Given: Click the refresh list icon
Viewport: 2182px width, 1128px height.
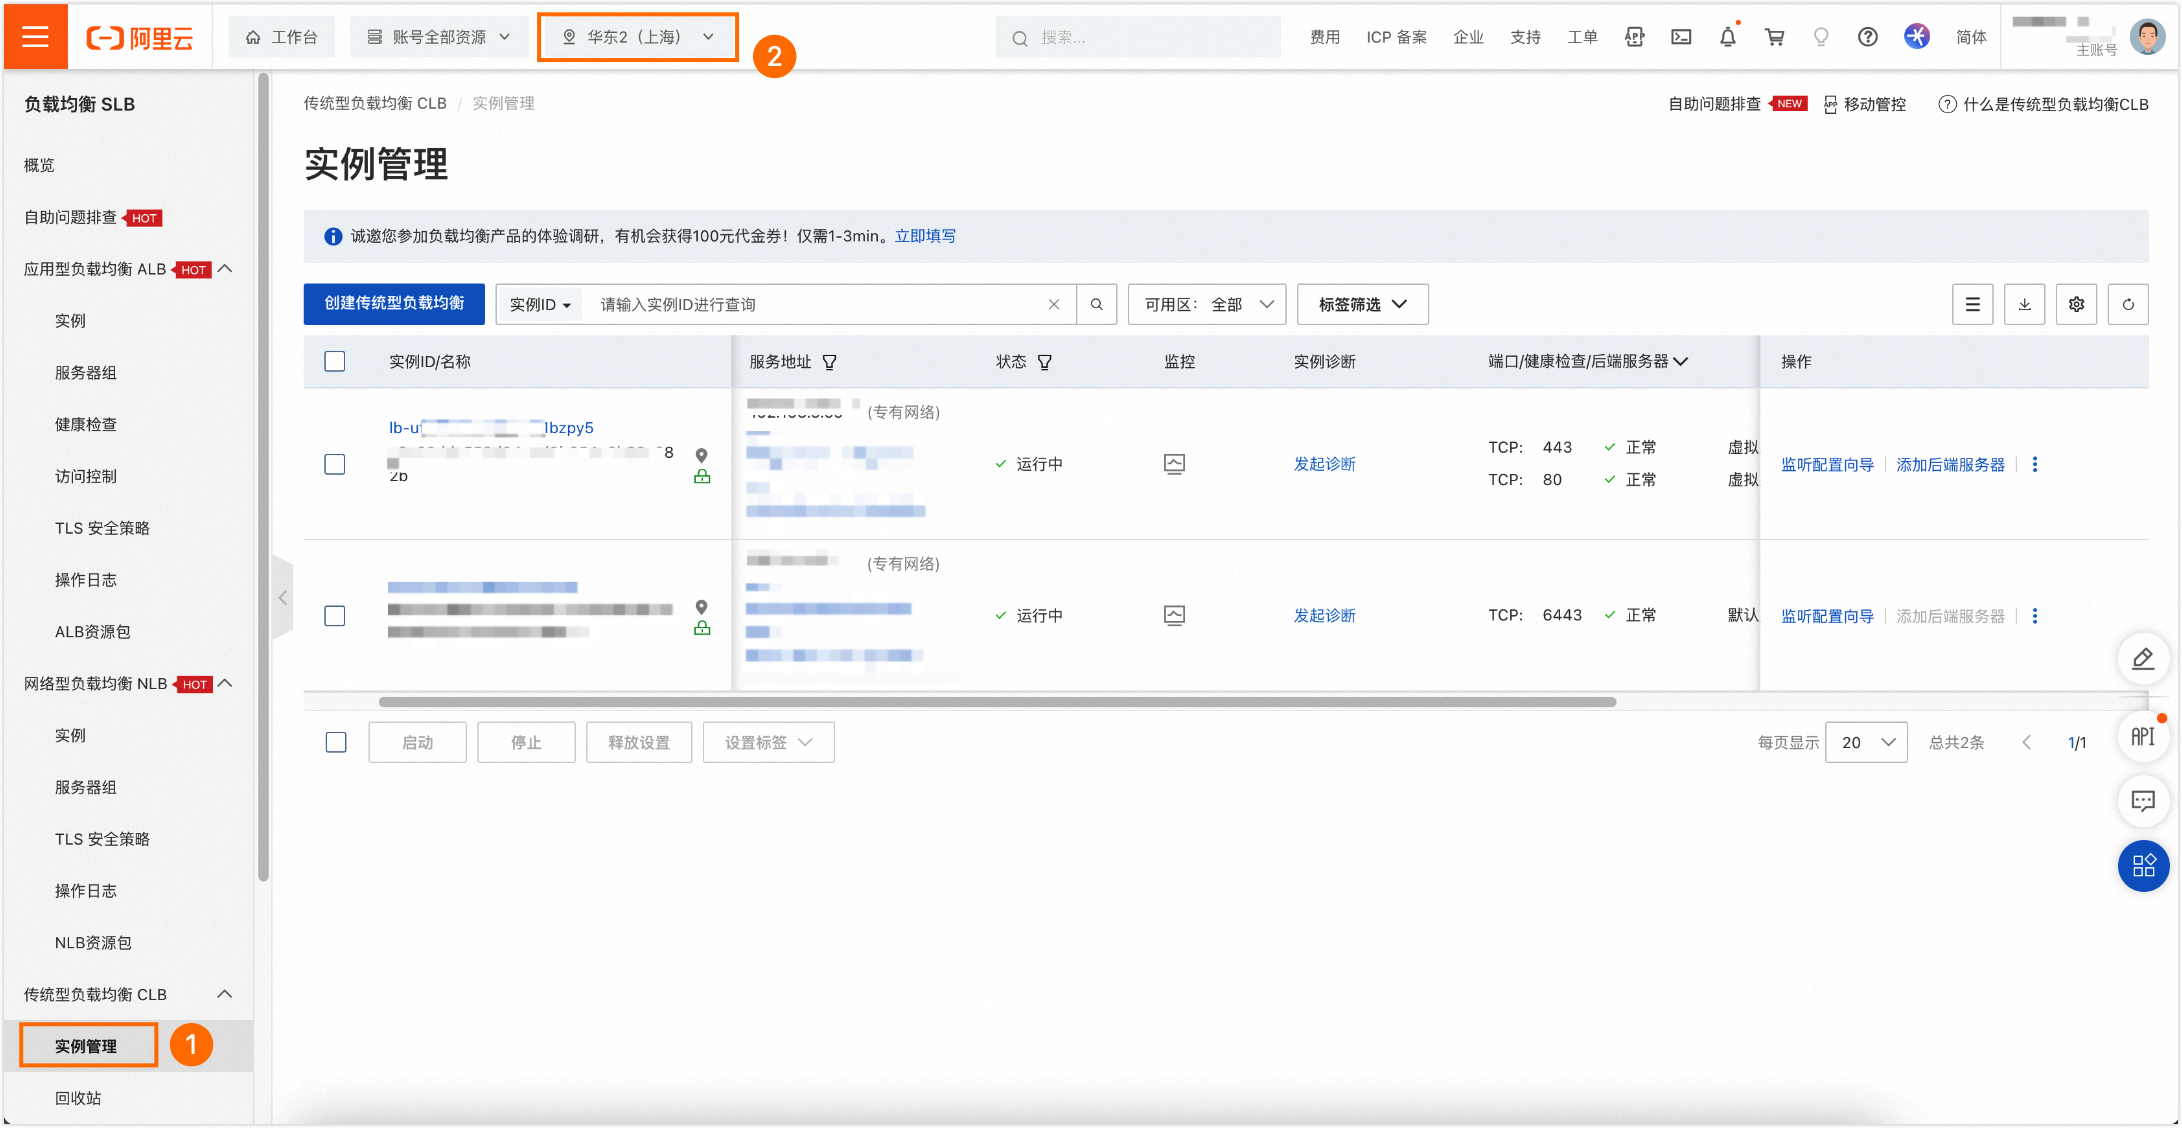Looking at the screenshot, I should point(2127,304).
